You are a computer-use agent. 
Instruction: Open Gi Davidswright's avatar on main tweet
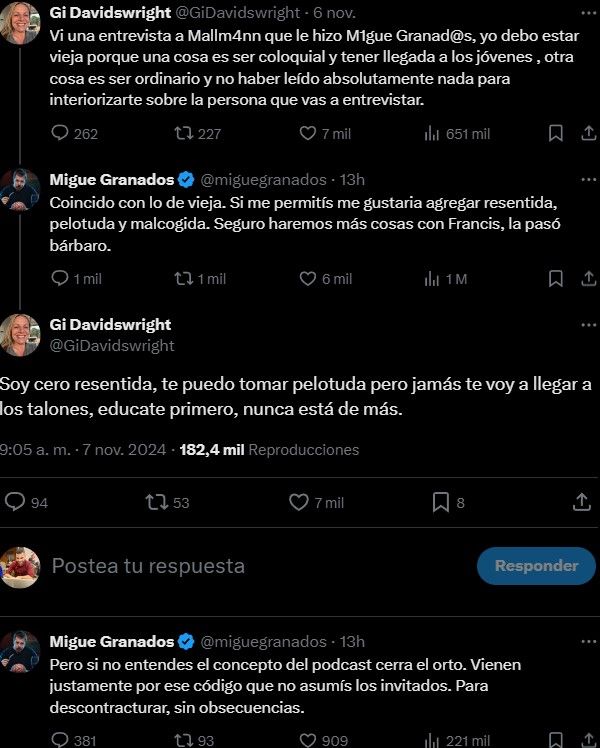[20, 334]
